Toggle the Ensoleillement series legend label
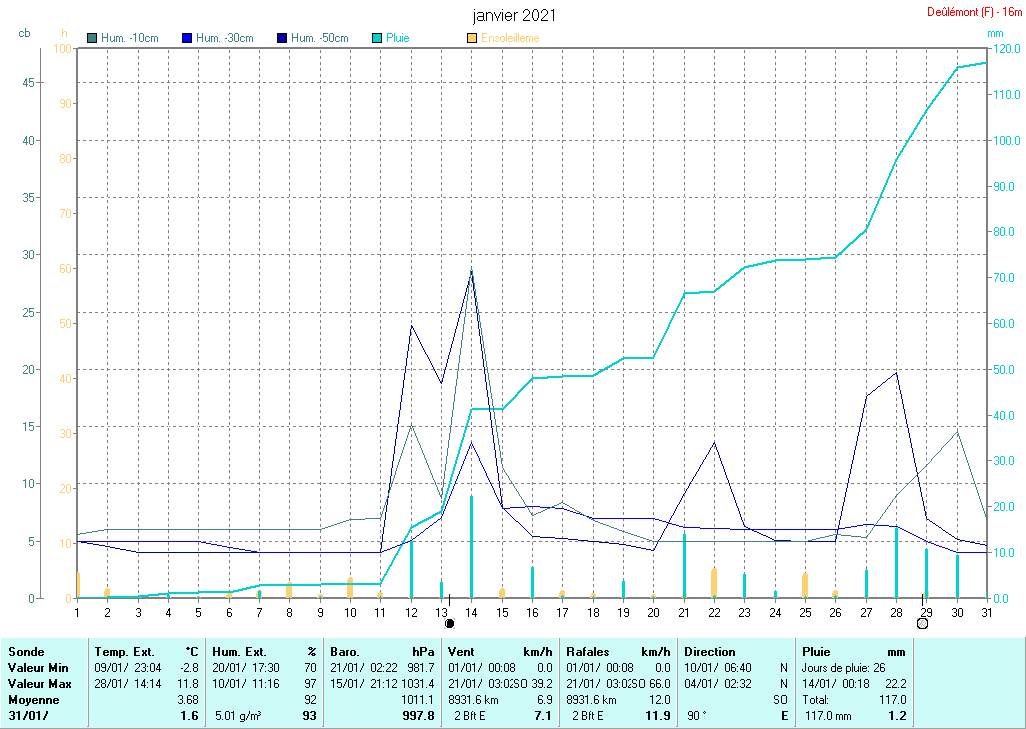This screenshot has height=729, width=1026. pyautogui.click(x=511, y=38)
